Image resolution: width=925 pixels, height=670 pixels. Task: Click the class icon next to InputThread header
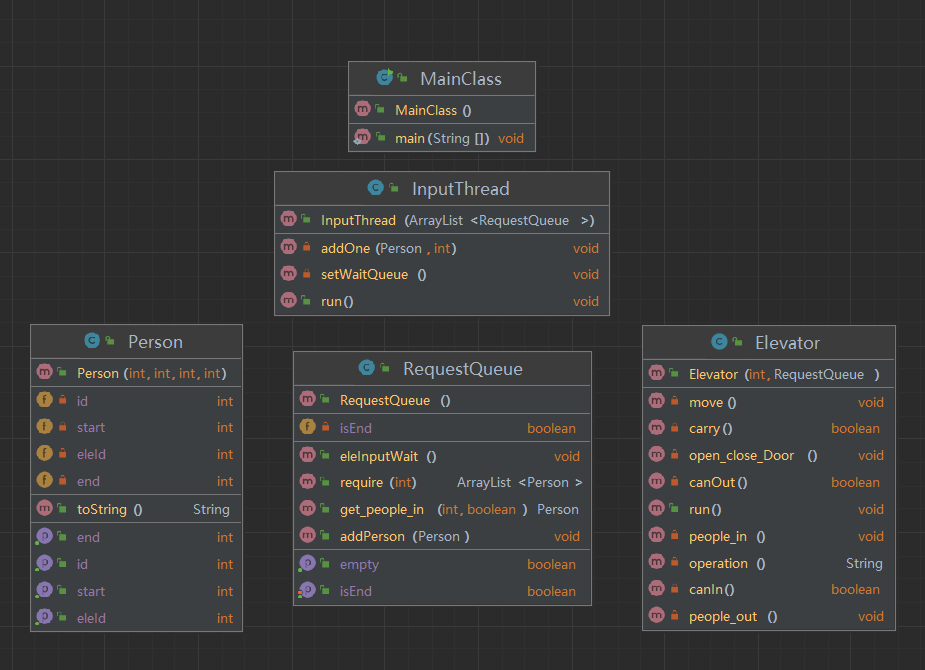pyautogui.click(x=375, y=188)
